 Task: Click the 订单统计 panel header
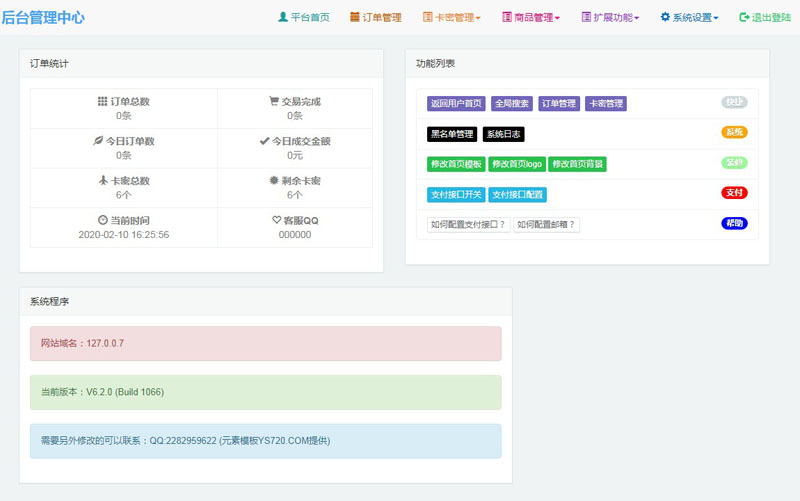click(202, 64)
